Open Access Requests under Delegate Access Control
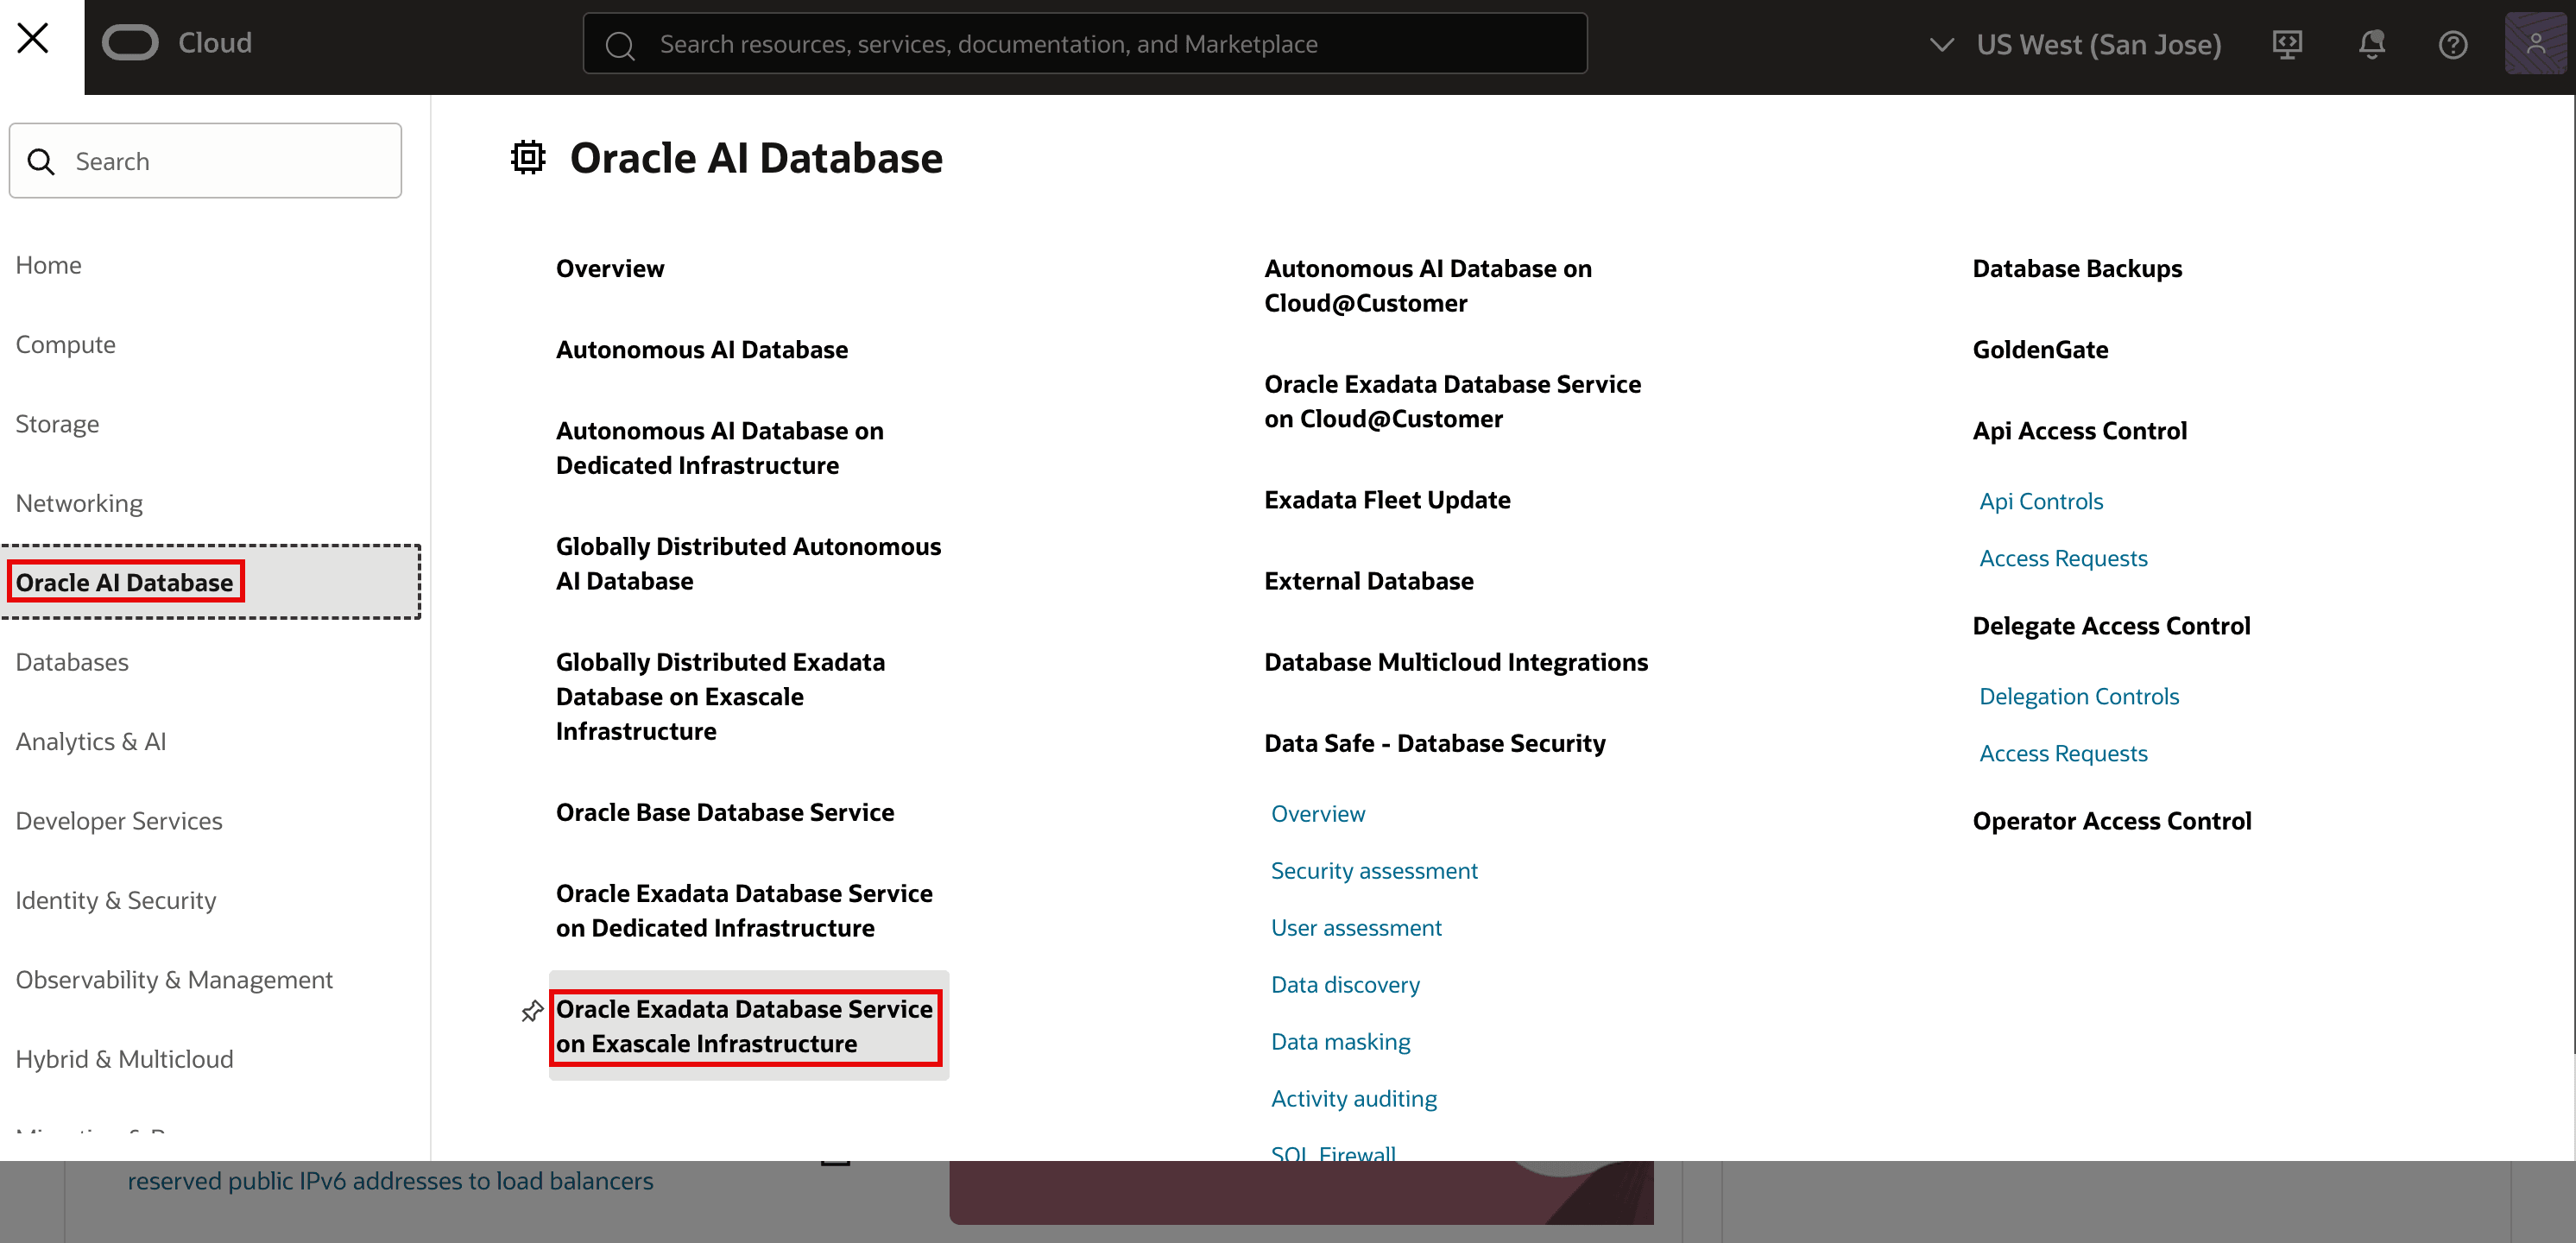Screen dimensions: 2576x1243 2063,753
